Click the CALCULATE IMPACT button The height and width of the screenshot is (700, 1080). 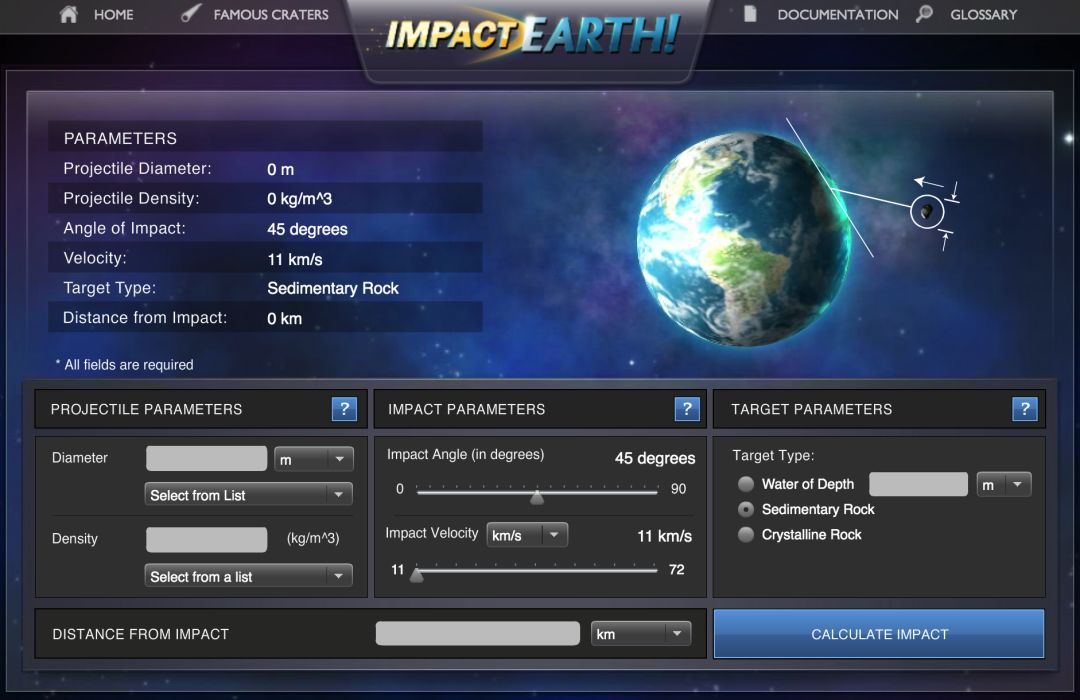tap(879, 634)
